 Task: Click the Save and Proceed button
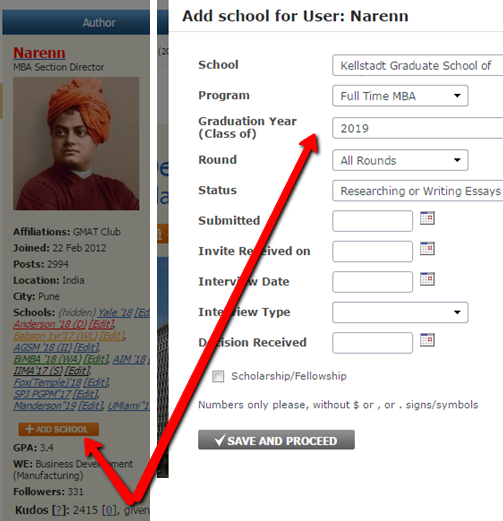[276, 440]
